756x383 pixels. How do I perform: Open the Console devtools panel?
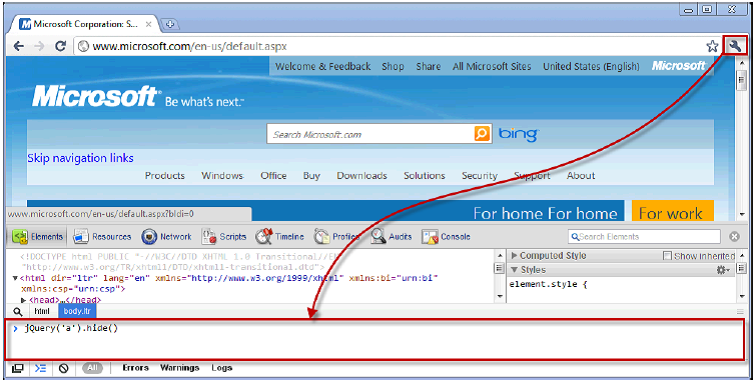click(446, 236)
